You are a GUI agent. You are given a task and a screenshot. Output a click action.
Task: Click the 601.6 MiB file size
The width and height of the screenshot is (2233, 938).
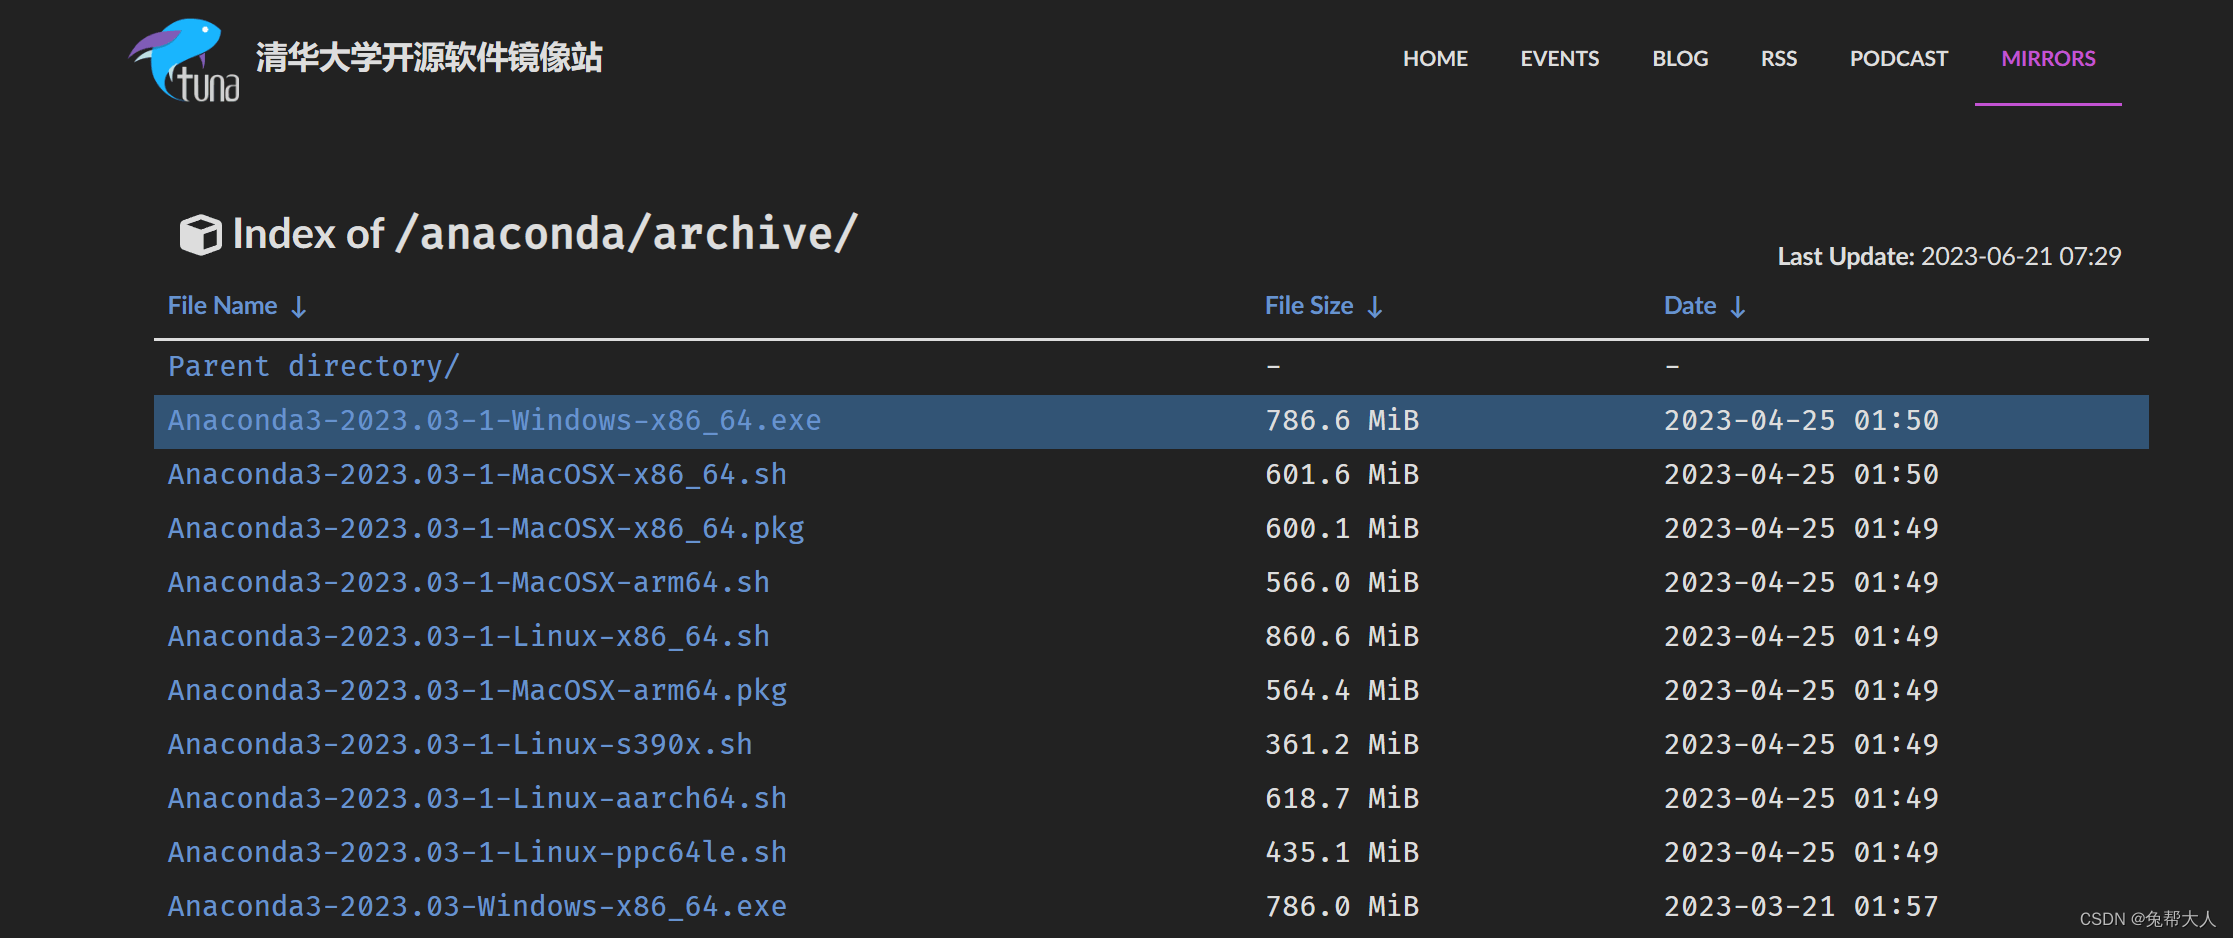point(1342,475)
